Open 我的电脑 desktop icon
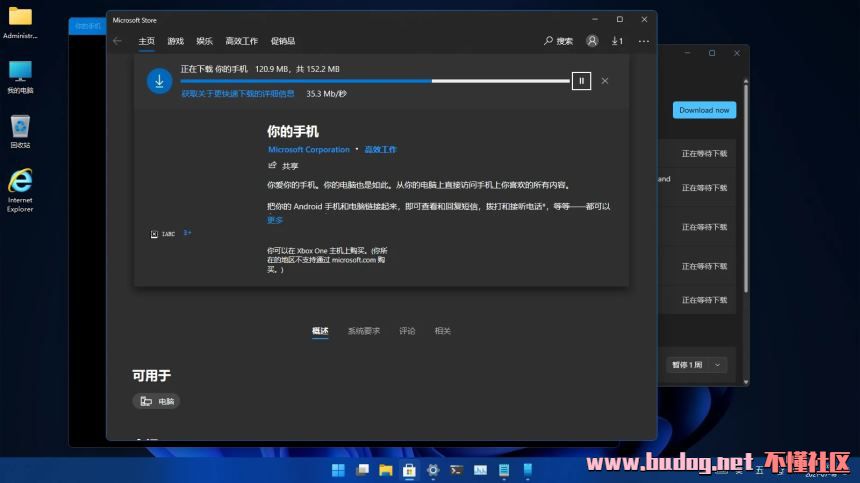The height and width of the screenshot is (483, 860). coord(20,77)
